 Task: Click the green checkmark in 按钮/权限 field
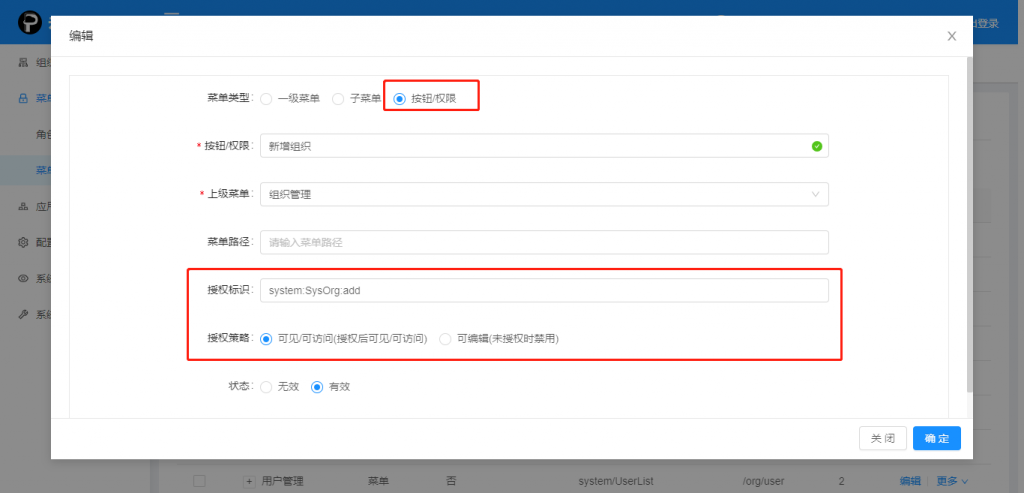click(x=816, y=146)
